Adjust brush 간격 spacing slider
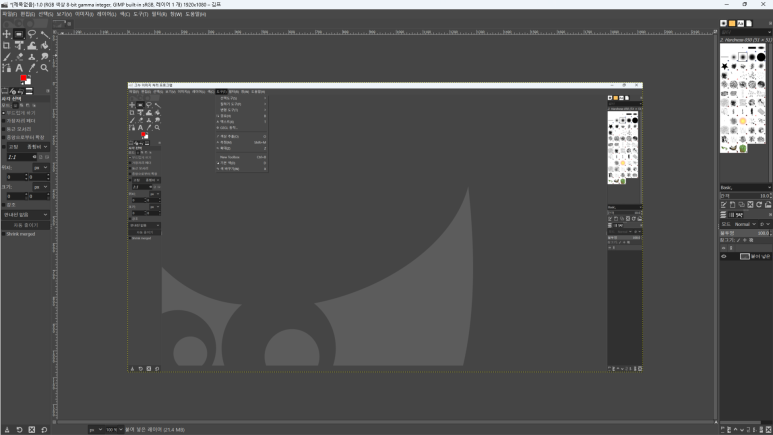 click(745, 196)
